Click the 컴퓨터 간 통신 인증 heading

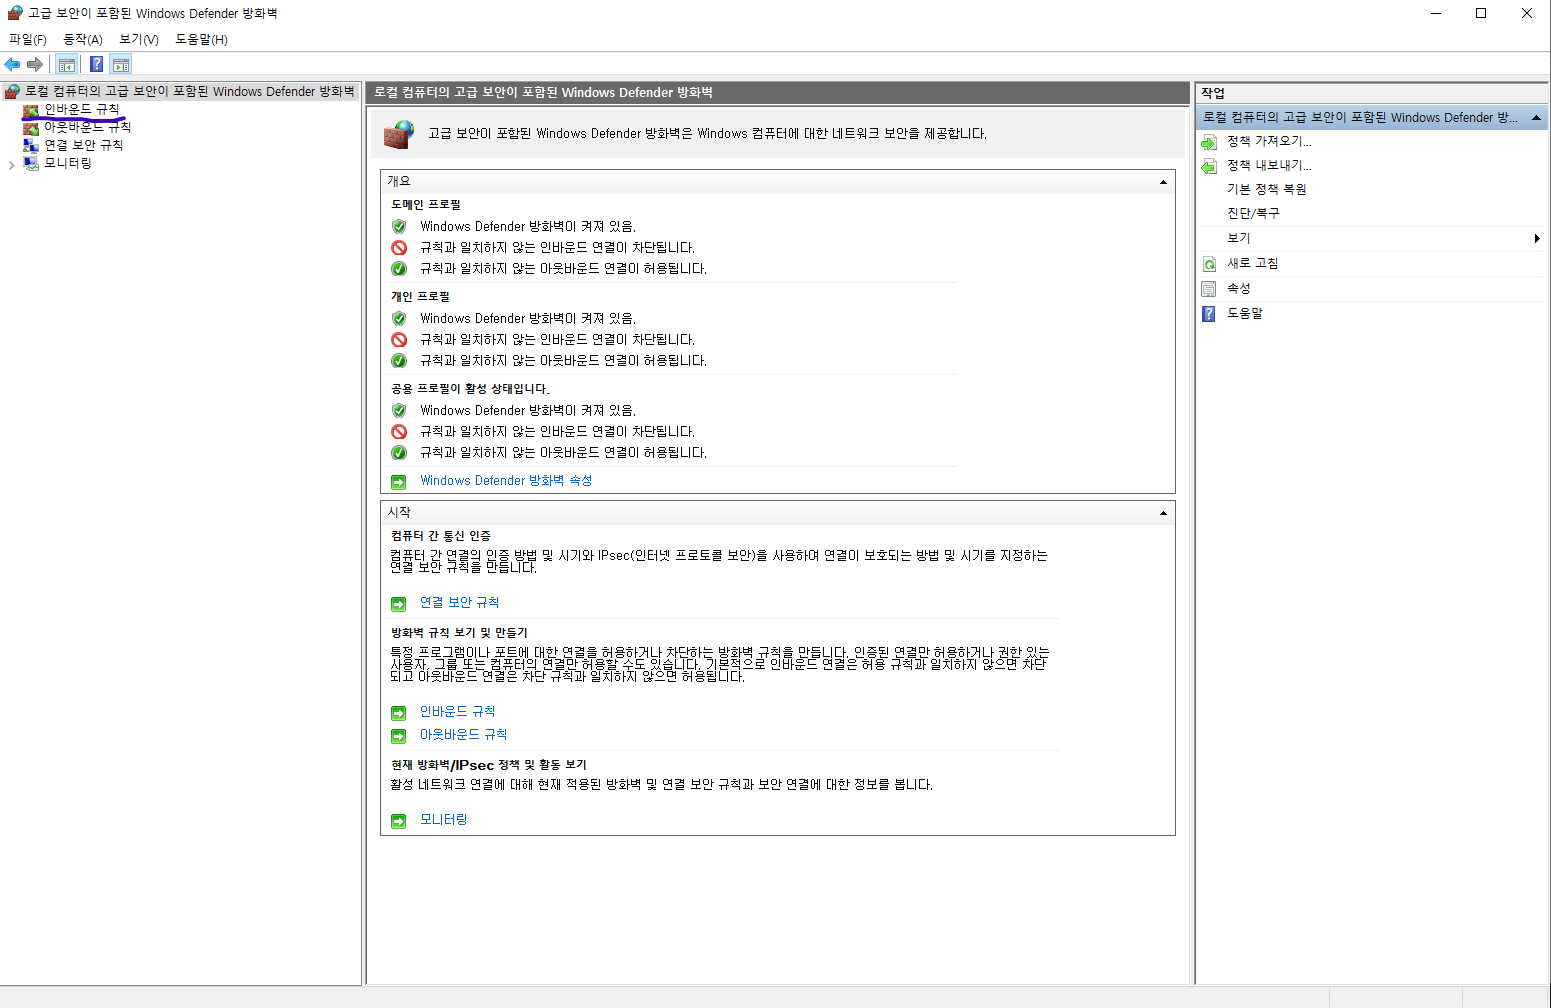click(440, 537)
